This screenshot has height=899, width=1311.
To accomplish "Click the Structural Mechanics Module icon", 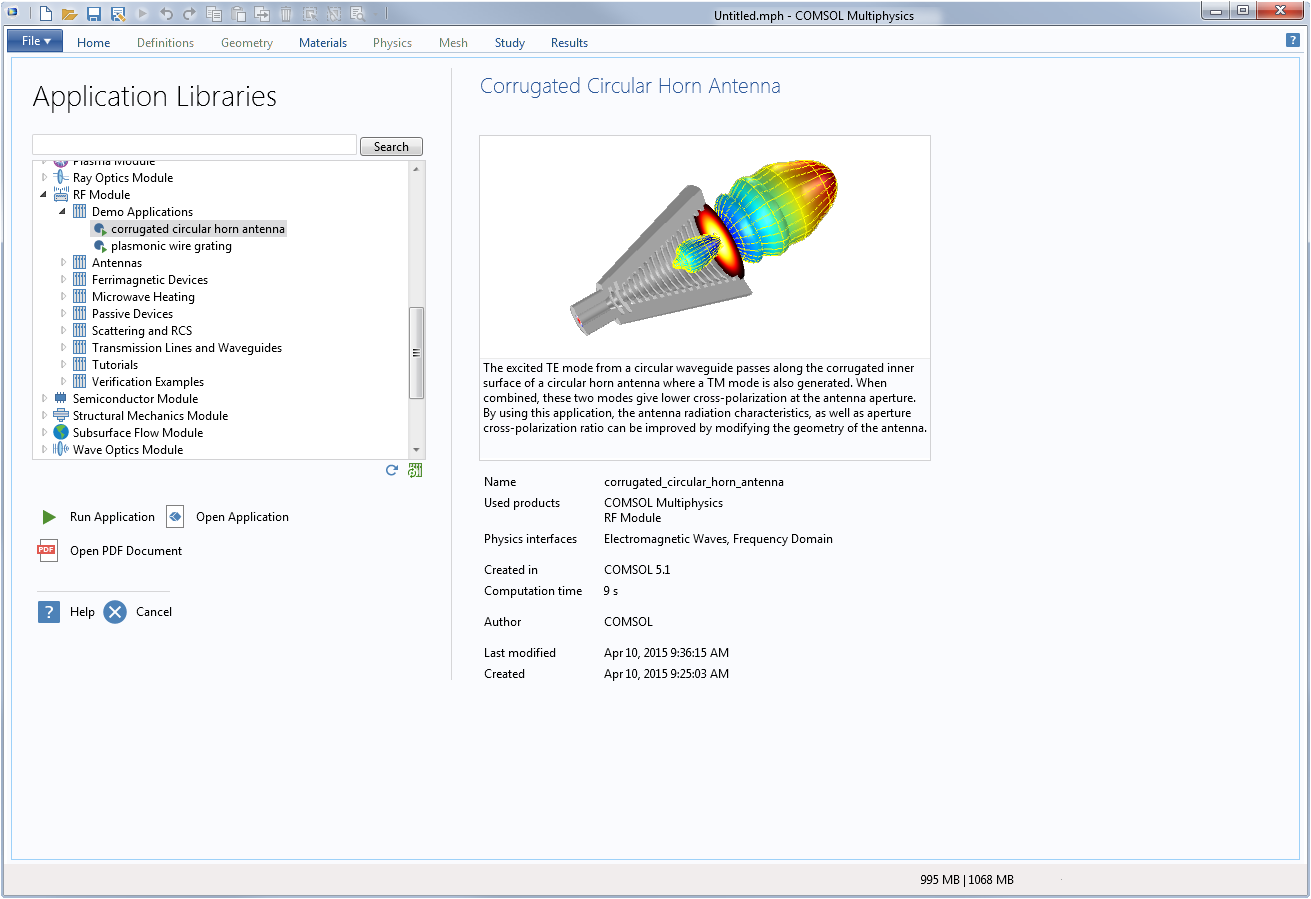I will pyautogui.click(x=61, y=415).
